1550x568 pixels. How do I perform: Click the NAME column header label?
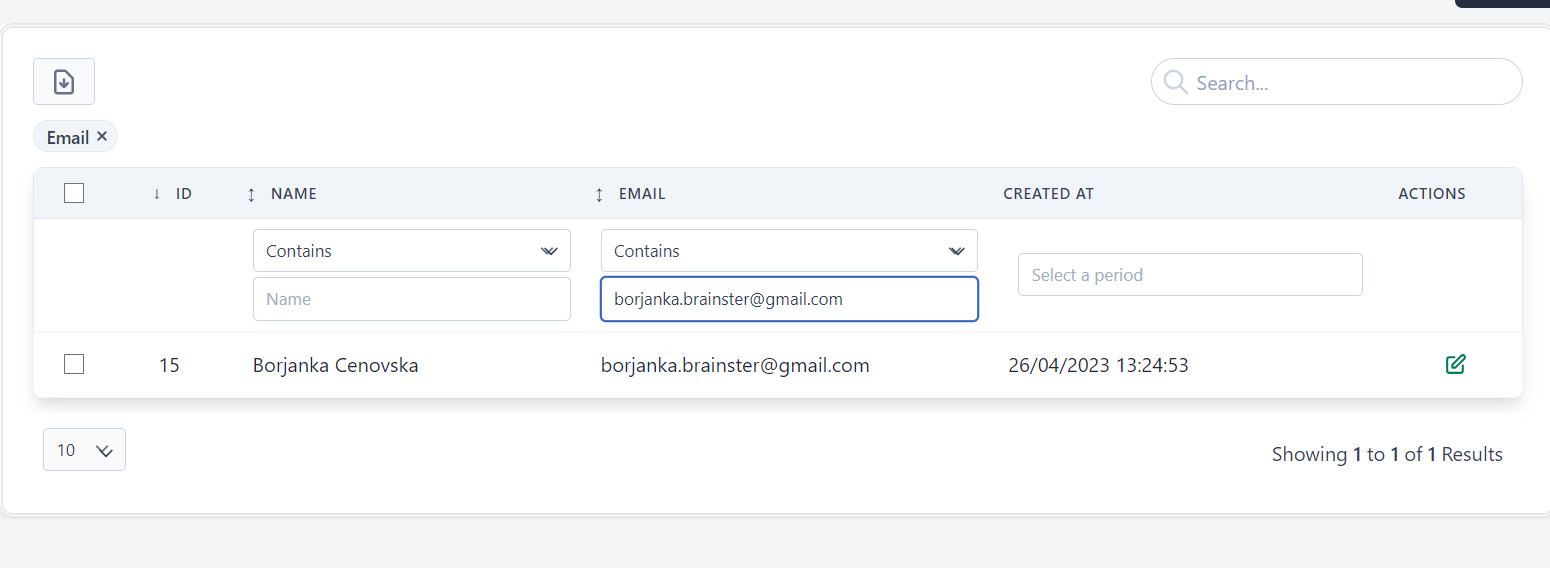pos(294,194)
